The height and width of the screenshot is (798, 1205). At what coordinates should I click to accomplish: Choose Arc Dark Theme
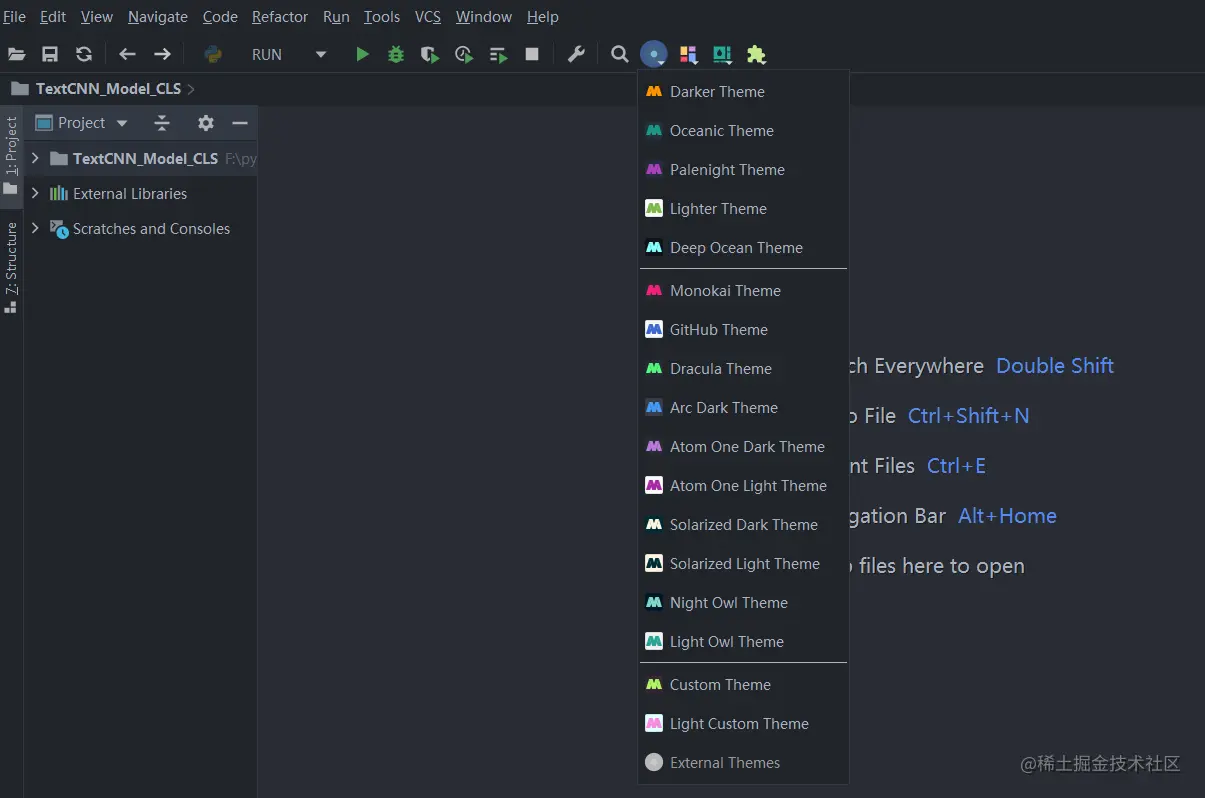[x=743, y=408]
